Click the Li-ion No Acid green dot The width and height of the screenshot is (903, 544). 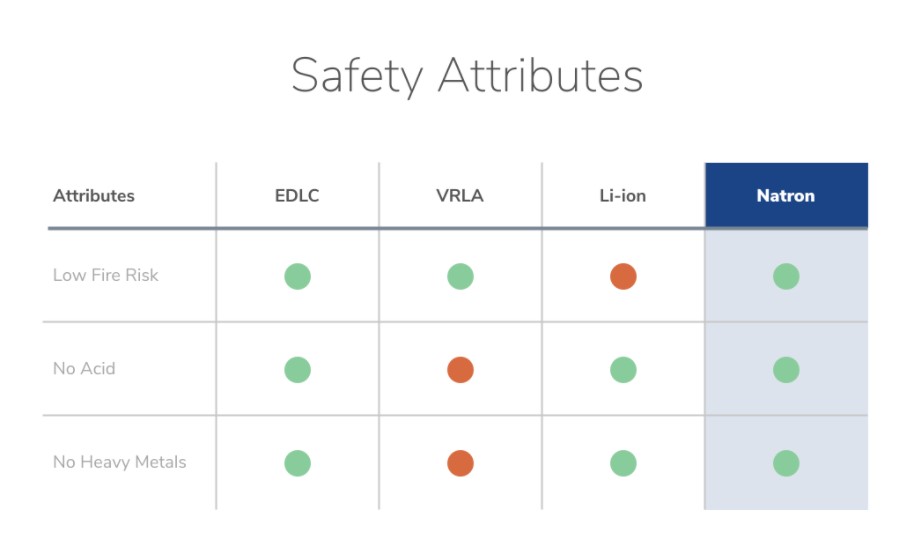623,370
